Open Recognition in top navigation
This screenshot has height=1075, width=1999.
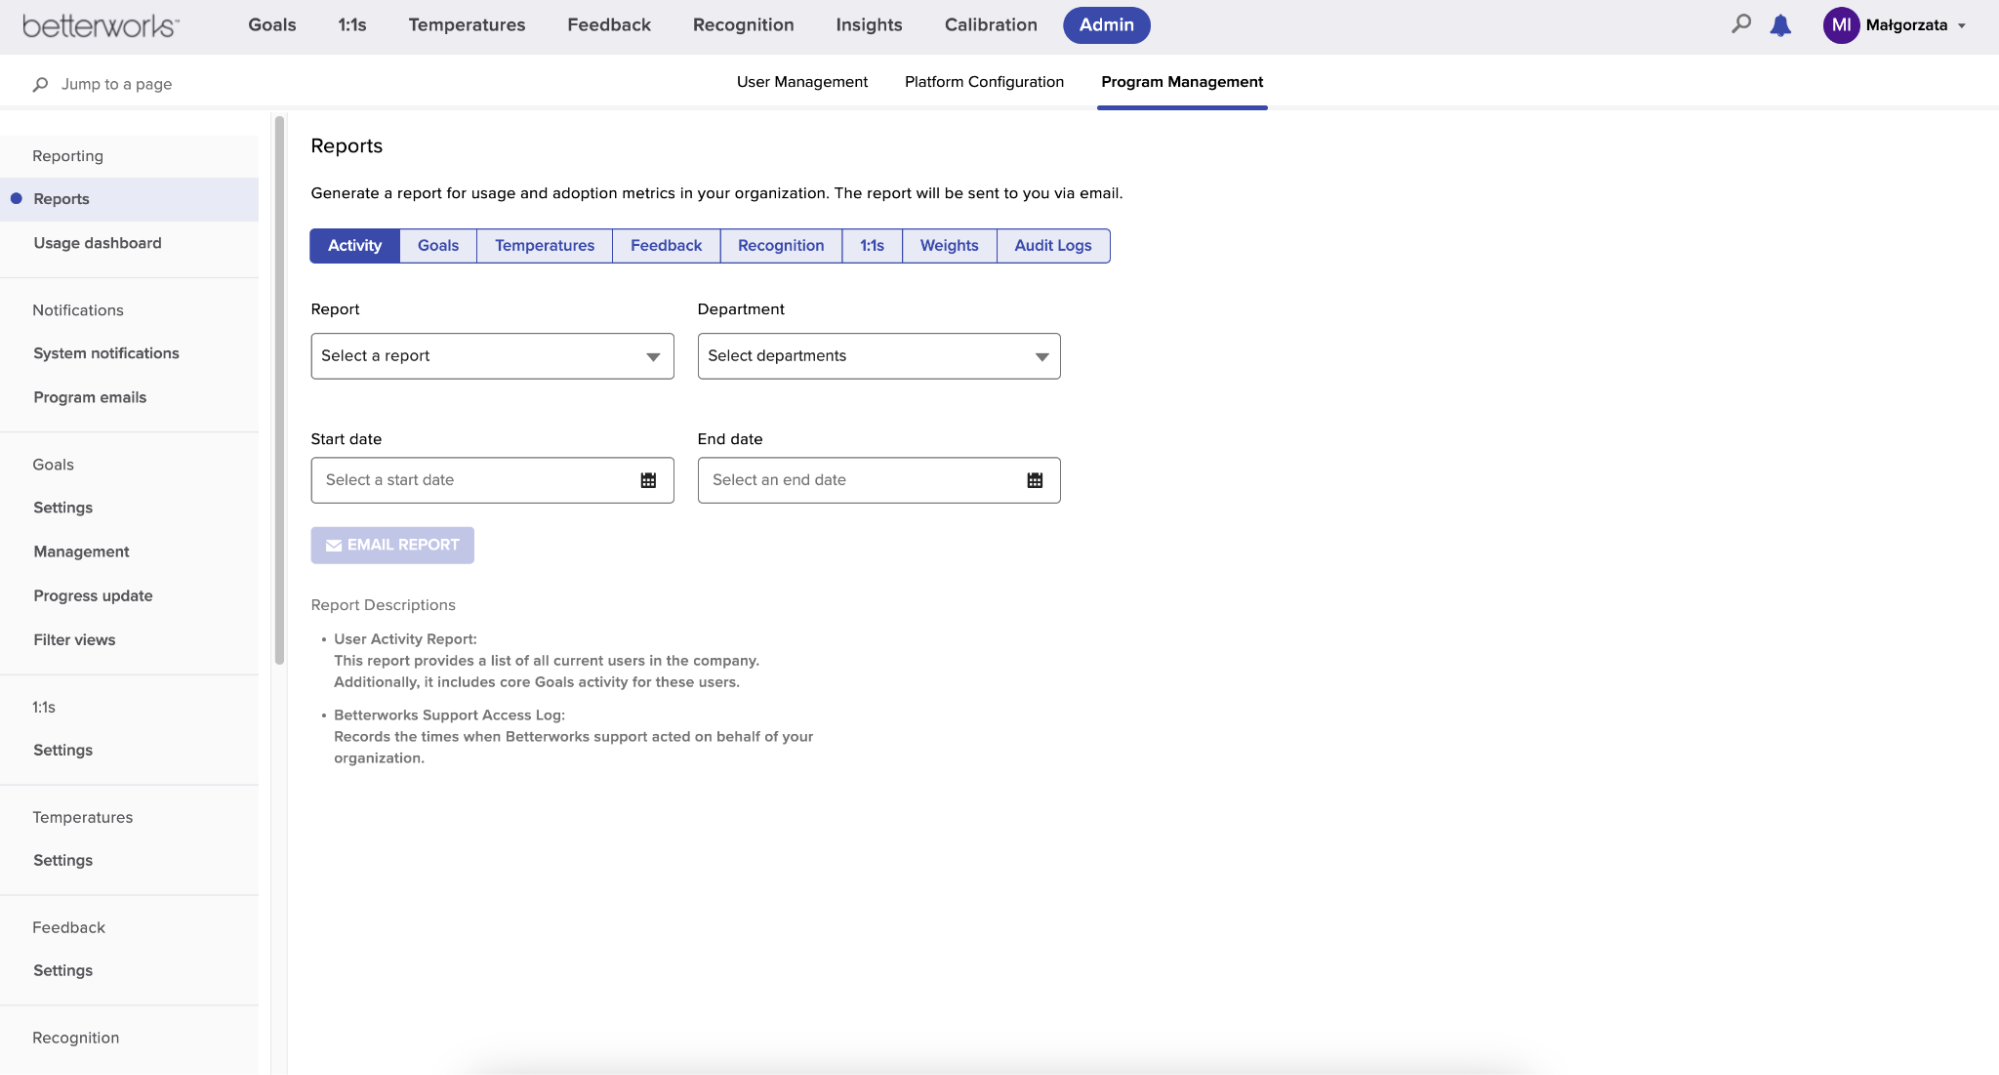coord(743,25)
